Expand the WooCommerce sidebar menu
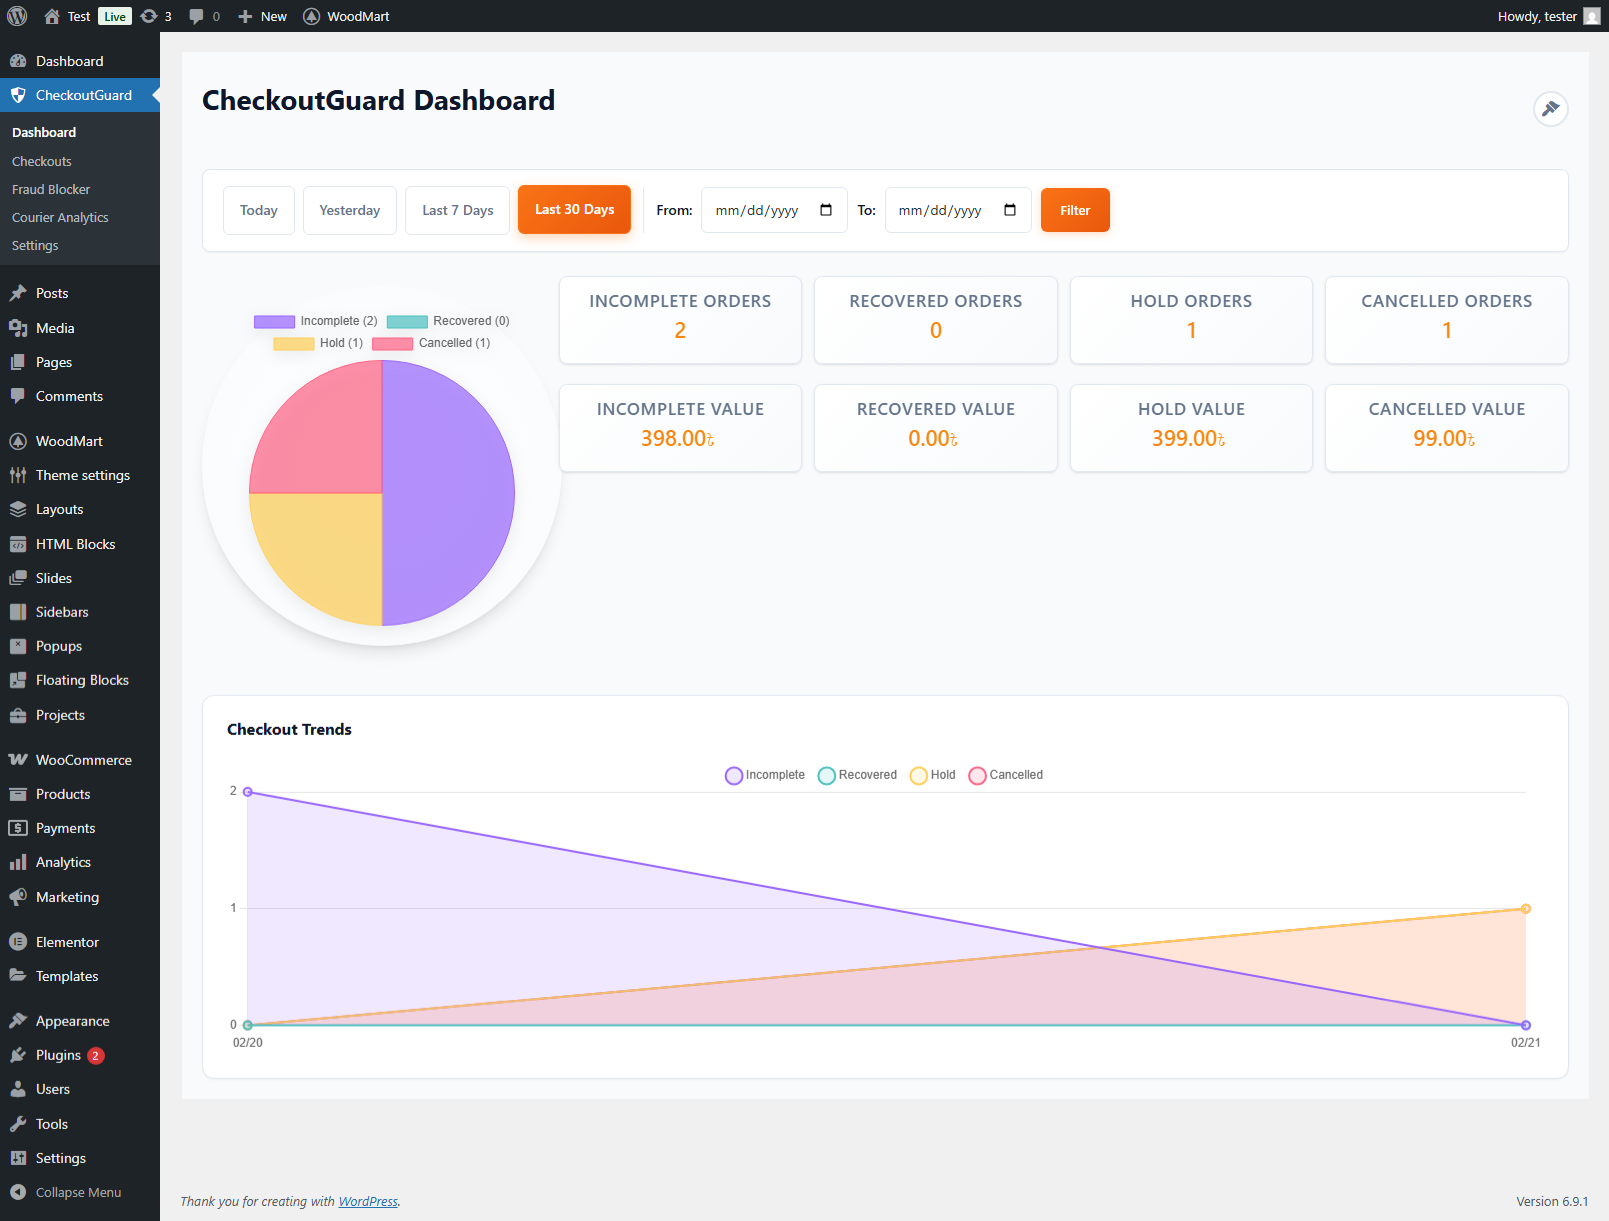Viewport: 1609px width, 1221px height. tap(83, 760)
